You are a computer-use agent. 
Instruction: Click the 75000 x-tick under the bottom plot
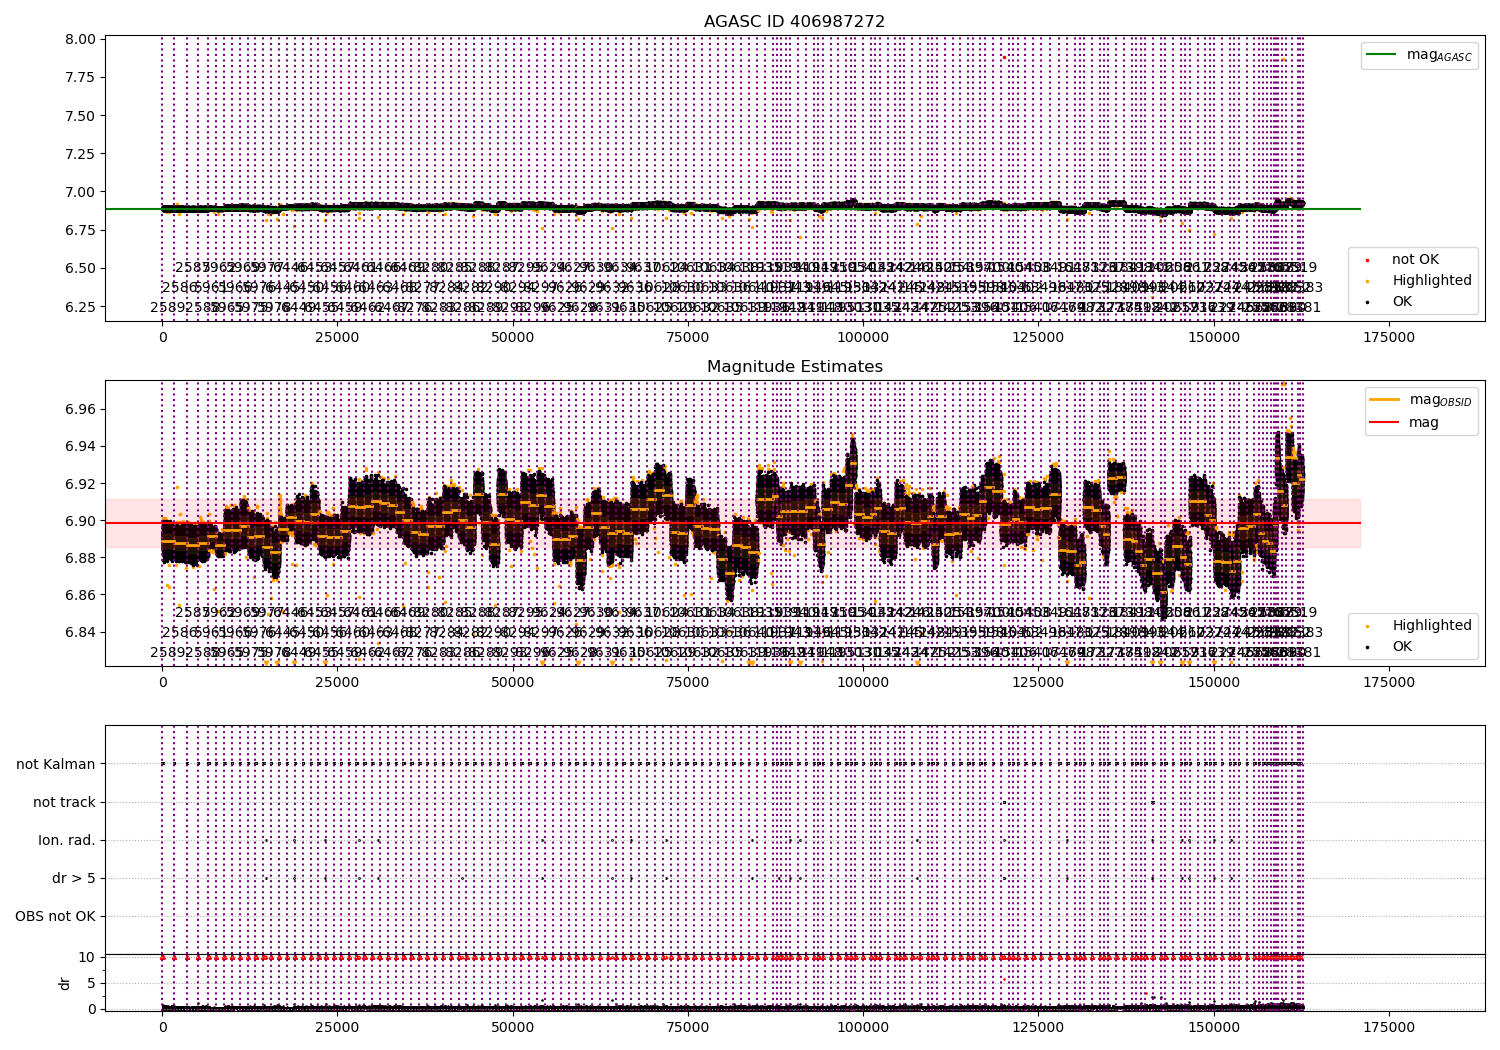tap(688, 1027)
